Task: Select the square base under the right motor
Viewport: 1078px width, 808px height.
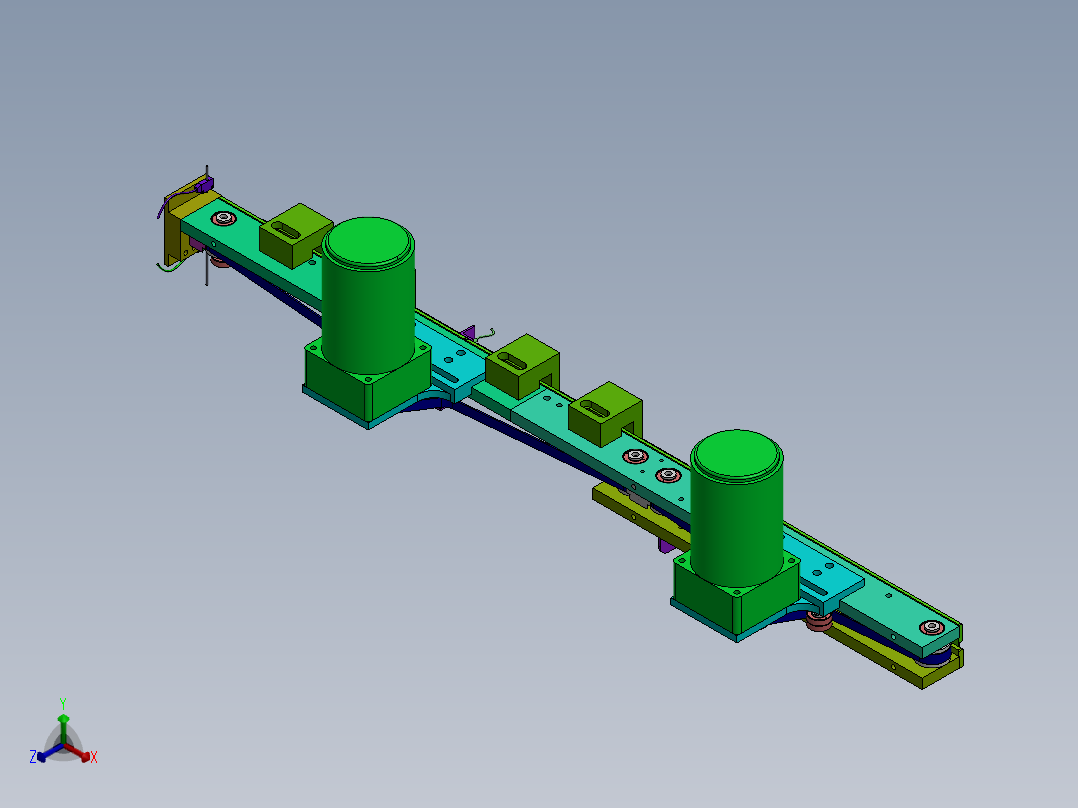Action: [736, 597]
